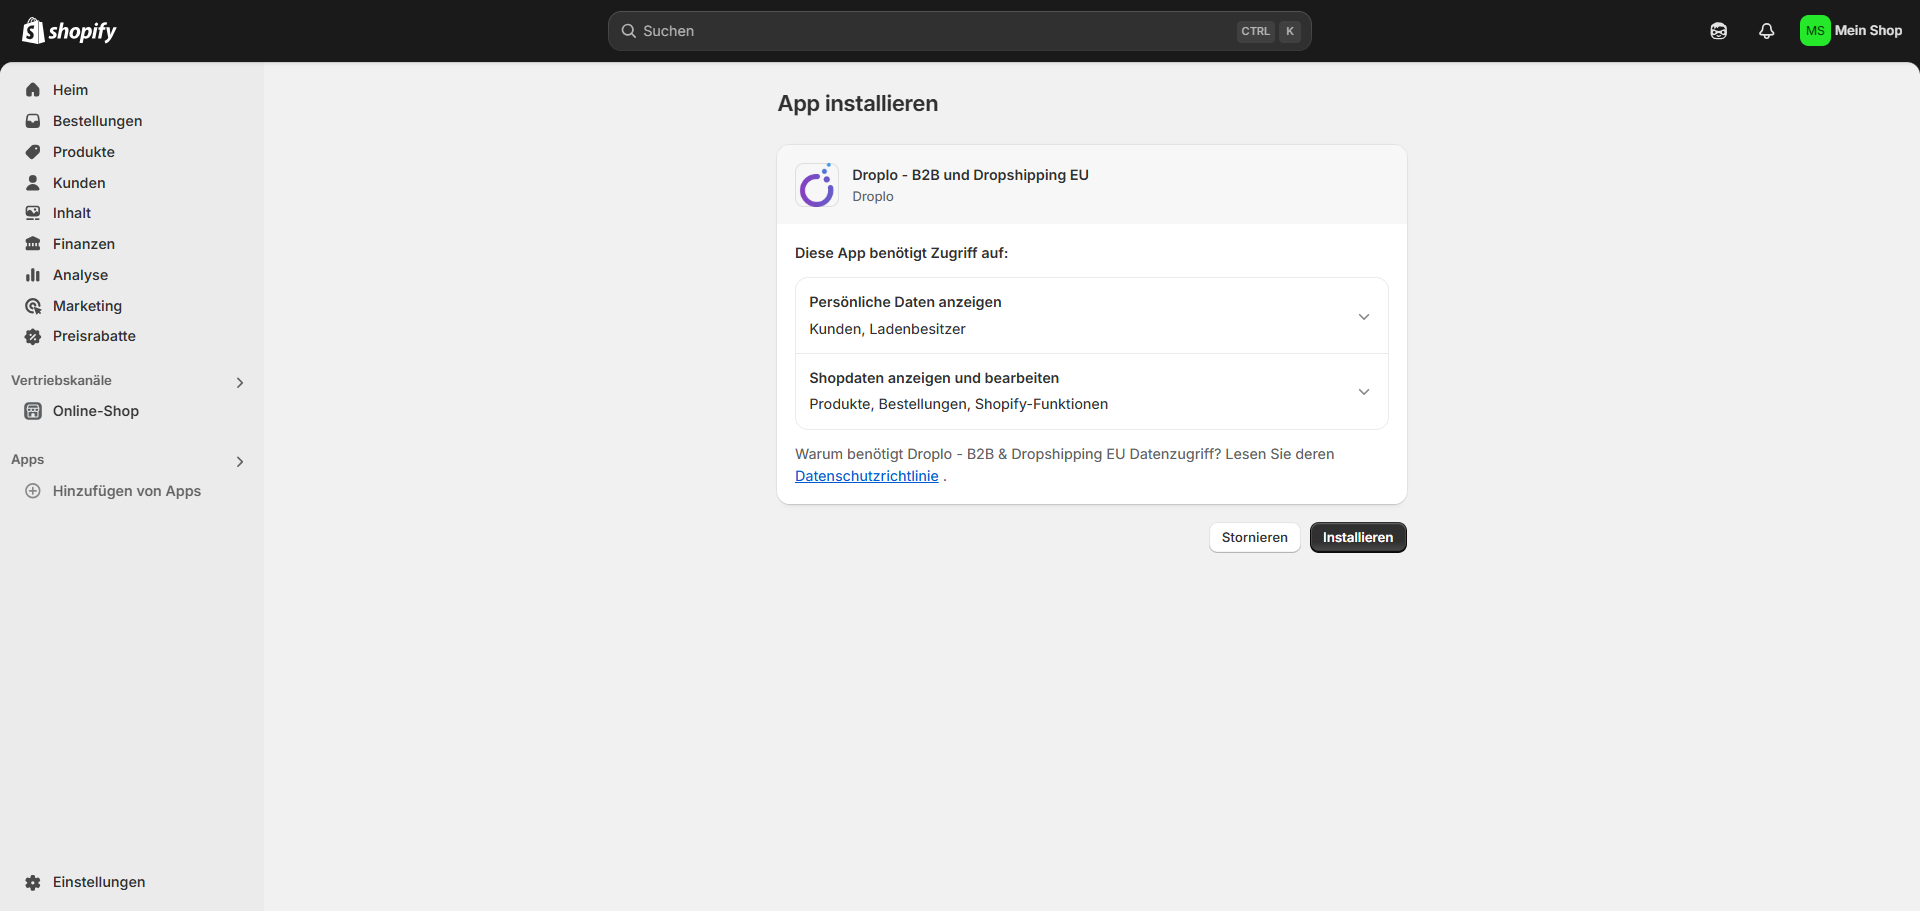Click the Analyse bar chart icon
The image size is (1920, 911).
coord(33,275)
